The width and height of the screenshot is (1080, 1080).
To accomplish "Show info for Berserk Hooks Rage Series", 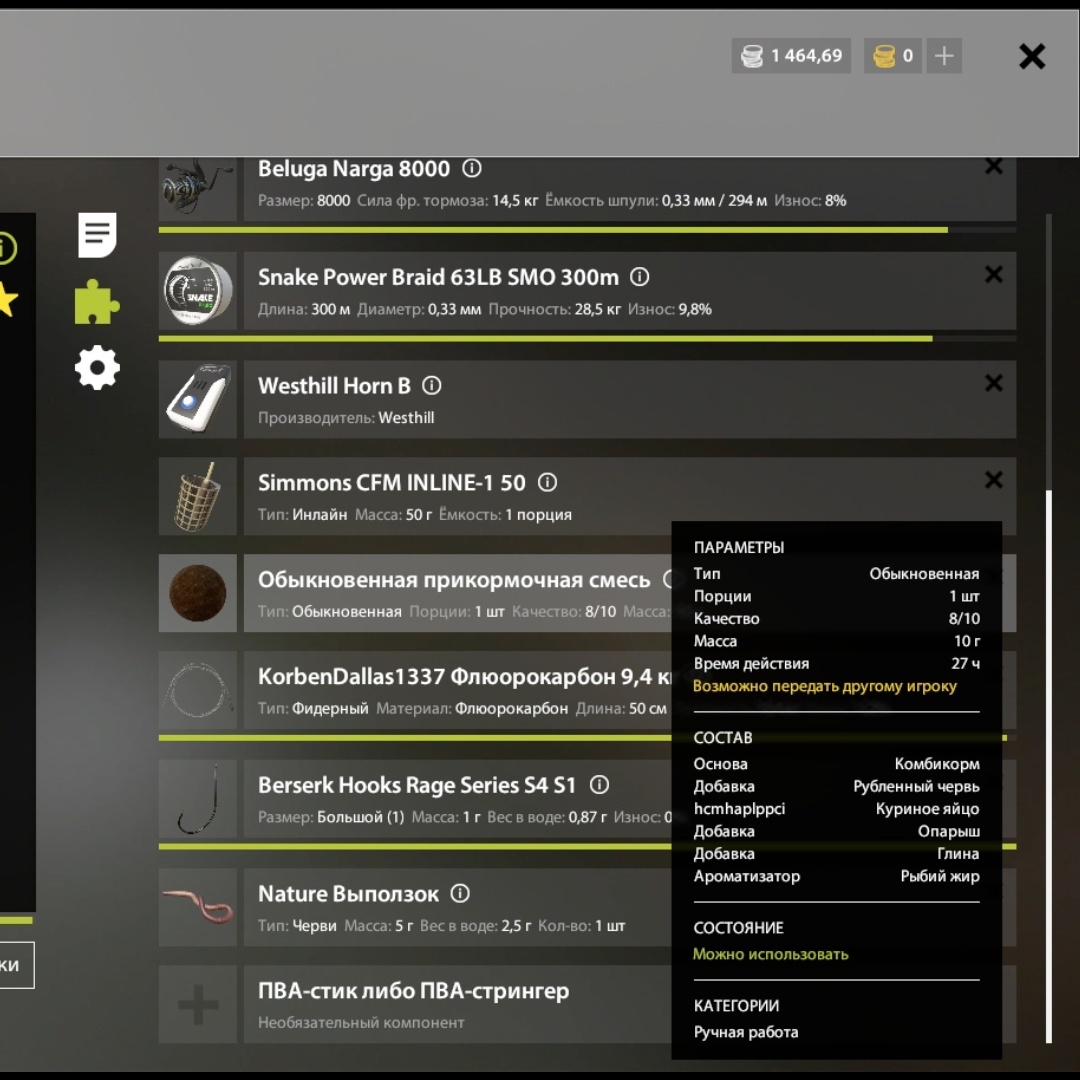I will click(x=599, y=785).
